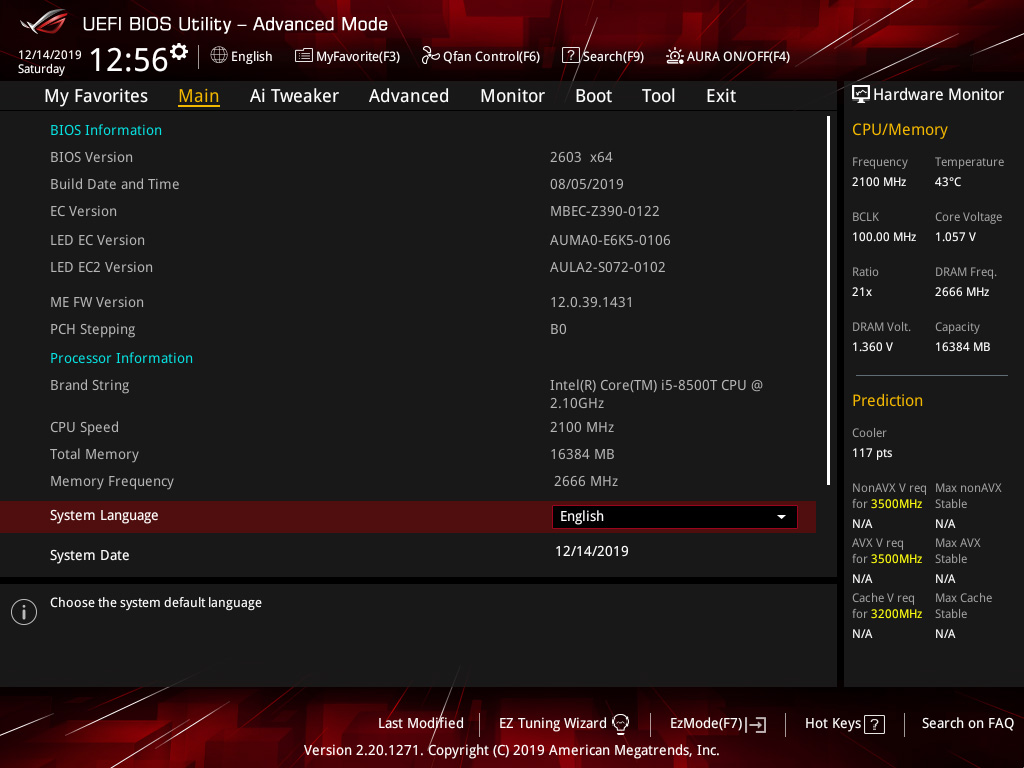Click the Hot Keys question mark icon
The width and height of the screenshot is (1024, 768).
click(x=874, y=724)
